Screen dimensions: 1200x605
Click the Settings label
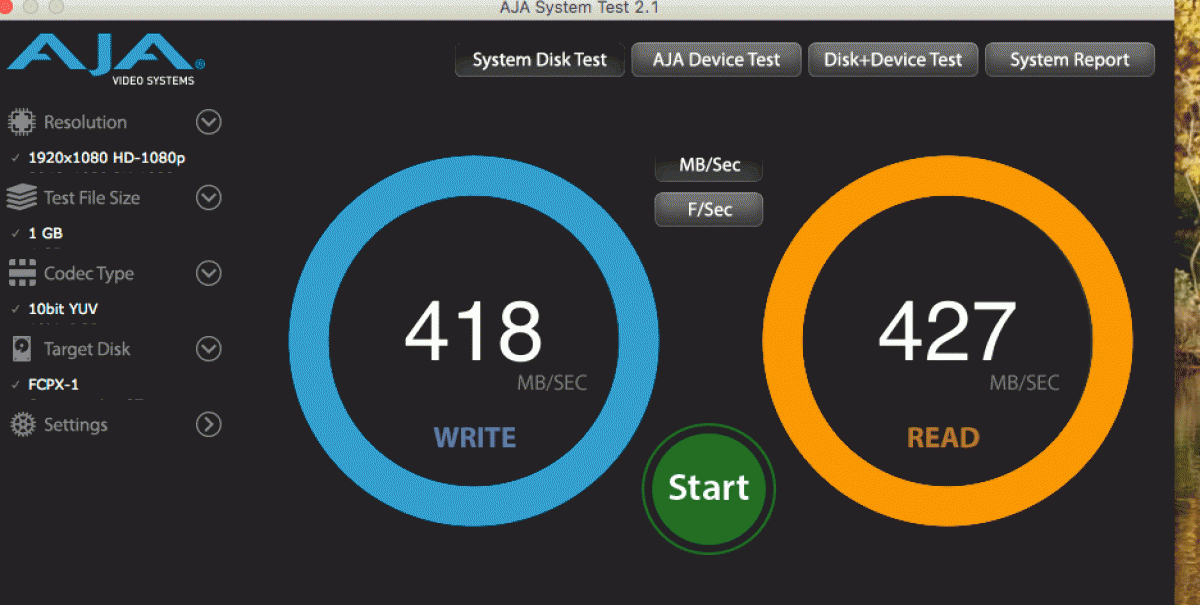pyautogui.click(x=75, y=425)
